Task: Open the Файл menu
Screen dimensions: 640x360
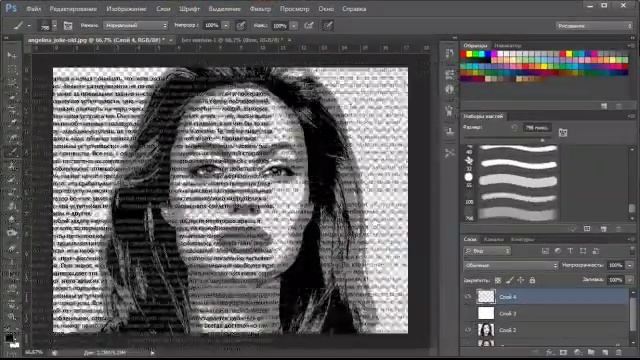Action: click(33, 9)
